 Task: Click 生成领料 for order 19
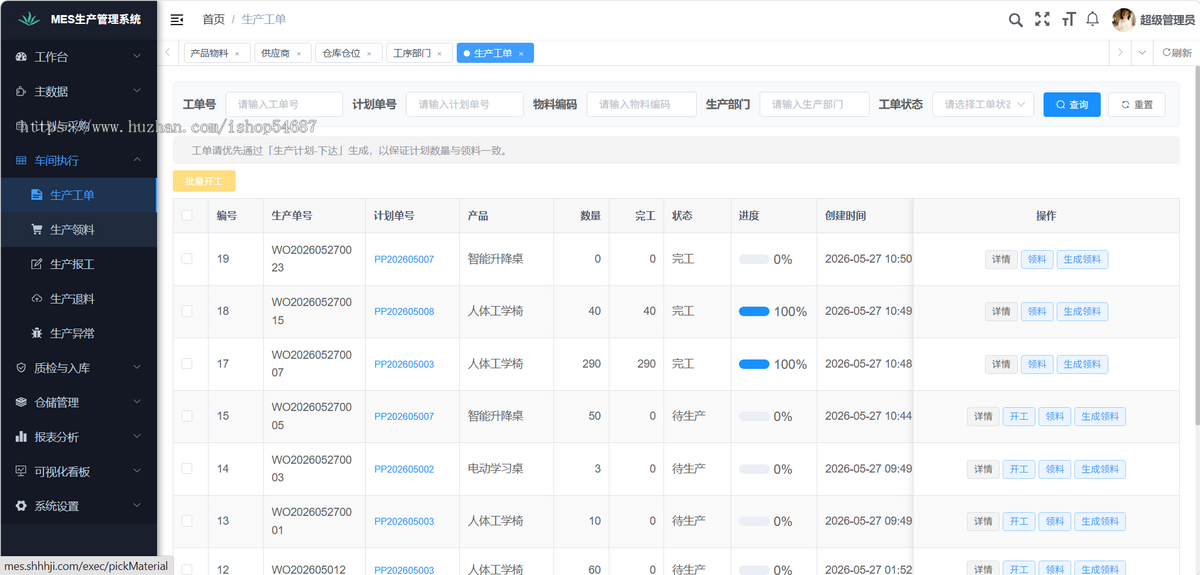tap(1082, 259)
